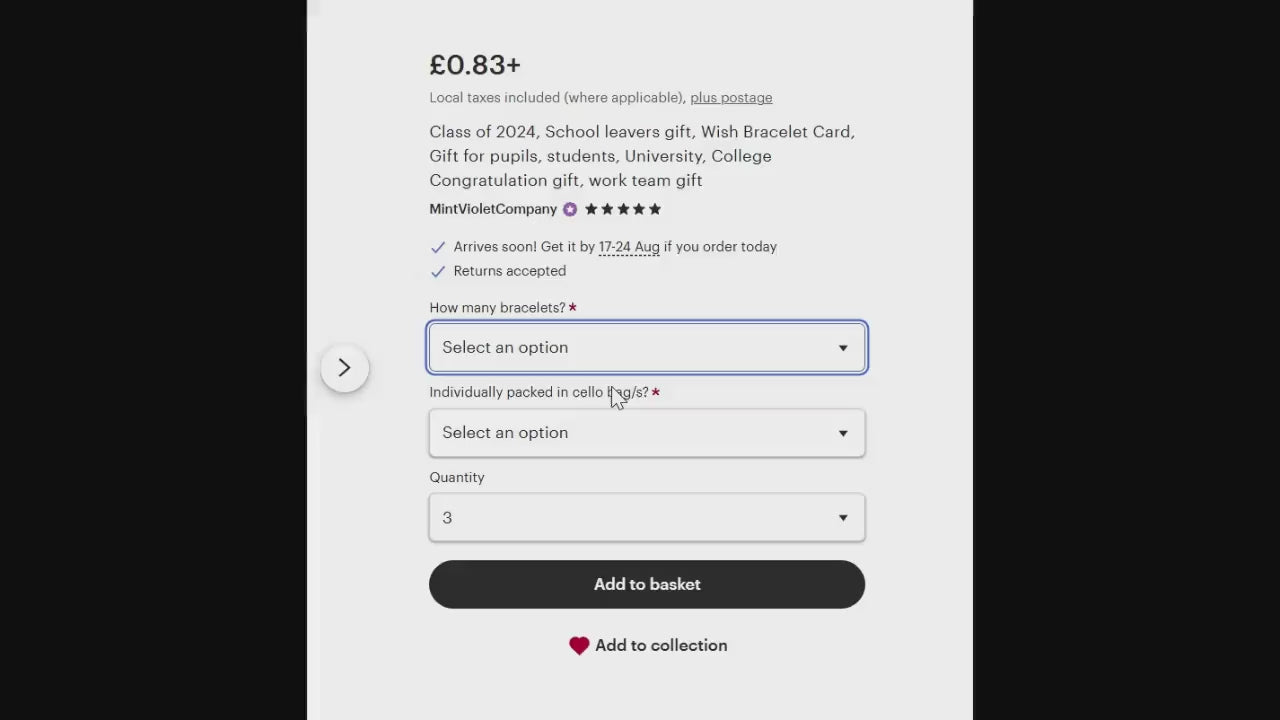Viewport: 1280px width, 720px height.
Task: Click the purple Star Seller badge
Action: tap(570, 209)
